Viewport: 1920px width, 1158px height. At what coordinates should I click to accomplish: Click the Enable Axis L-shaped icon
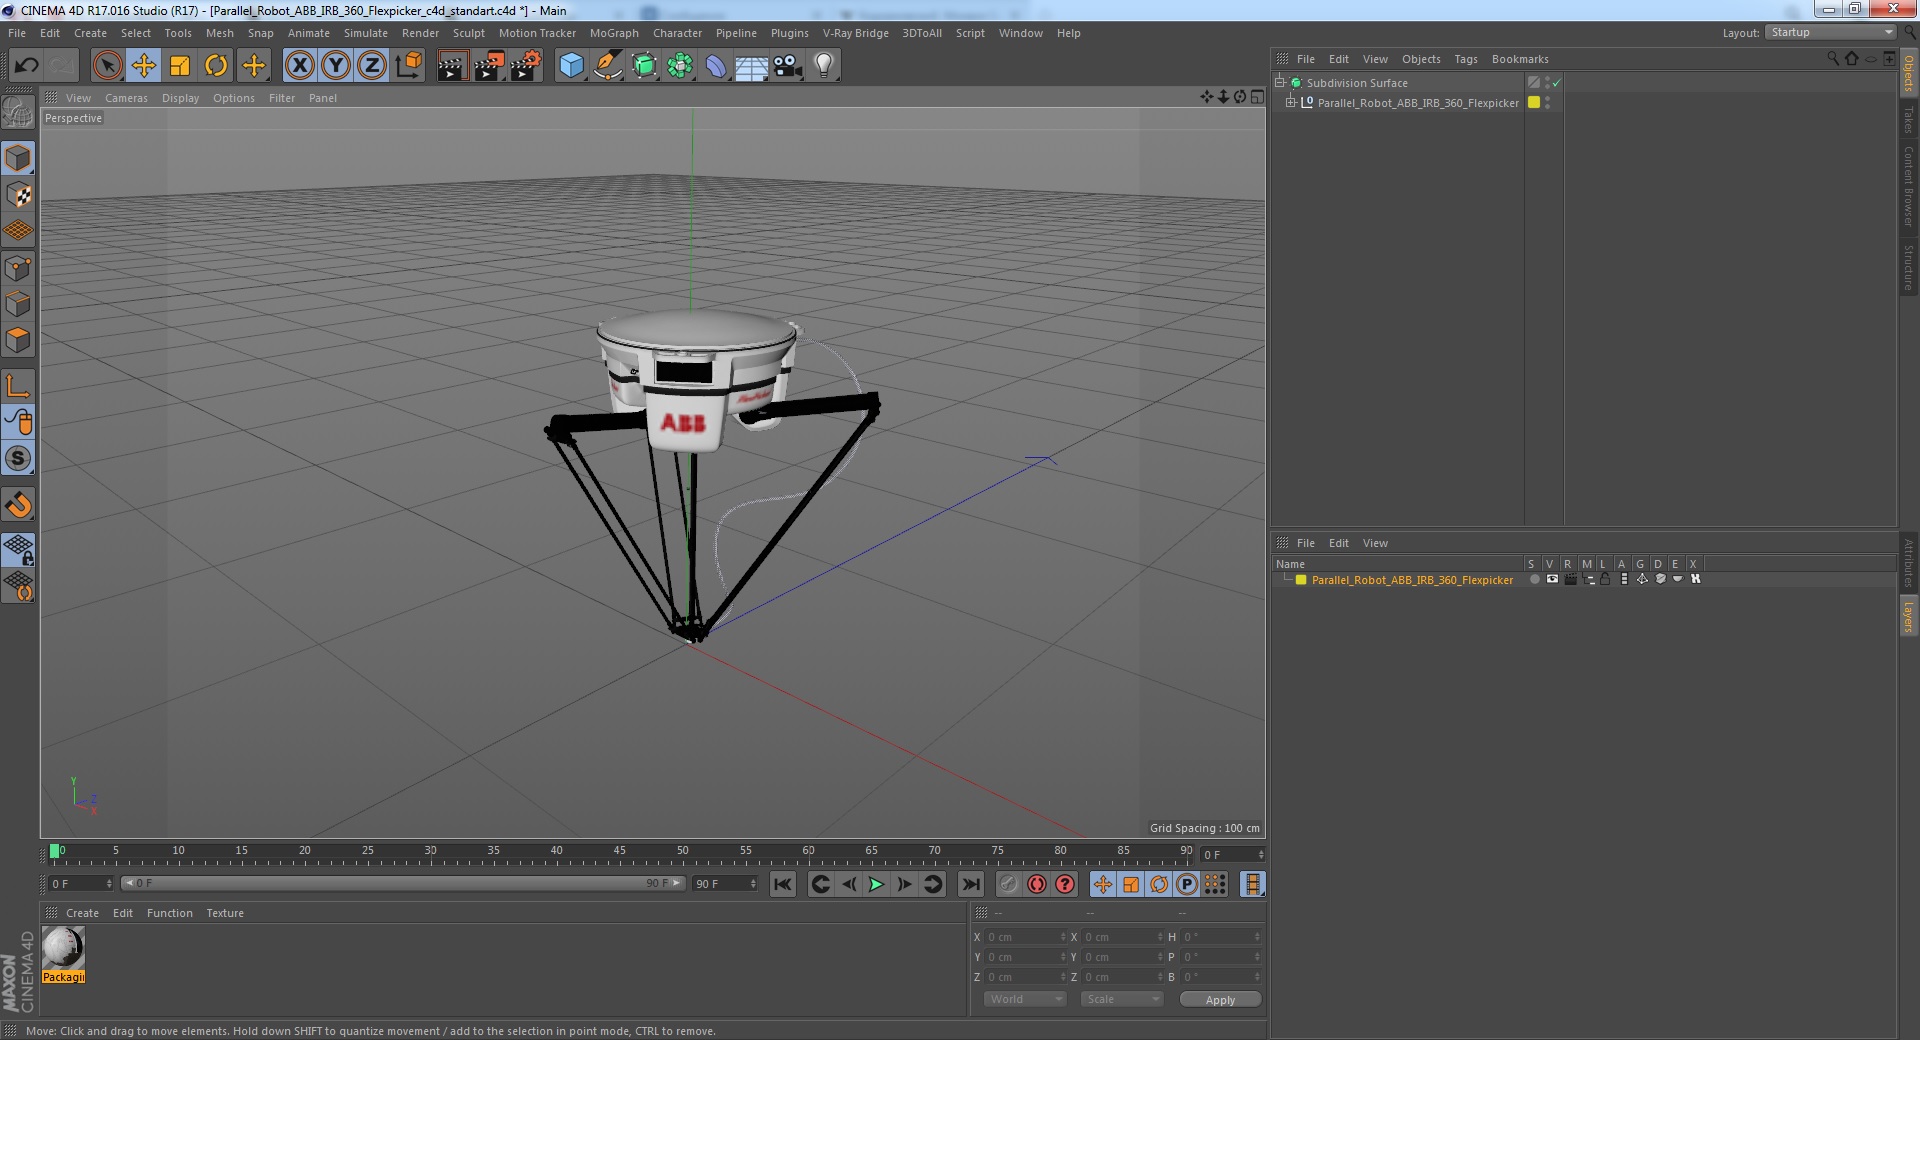18,386
